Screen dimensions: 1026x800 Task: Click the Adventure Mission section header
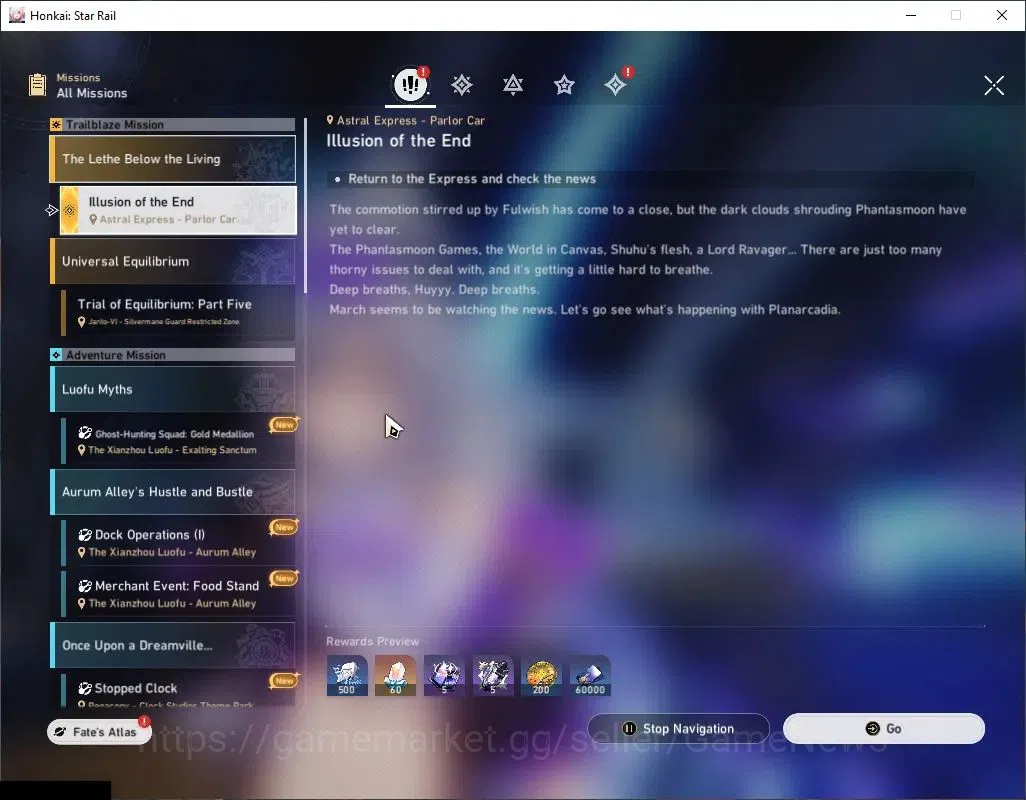173,355
